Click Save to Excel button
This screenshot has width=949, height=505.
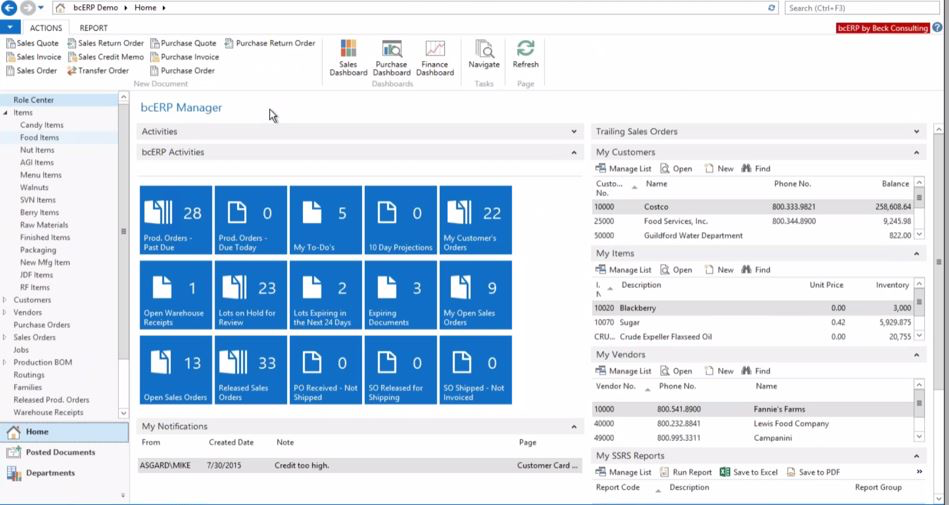(x=749, y=472)
